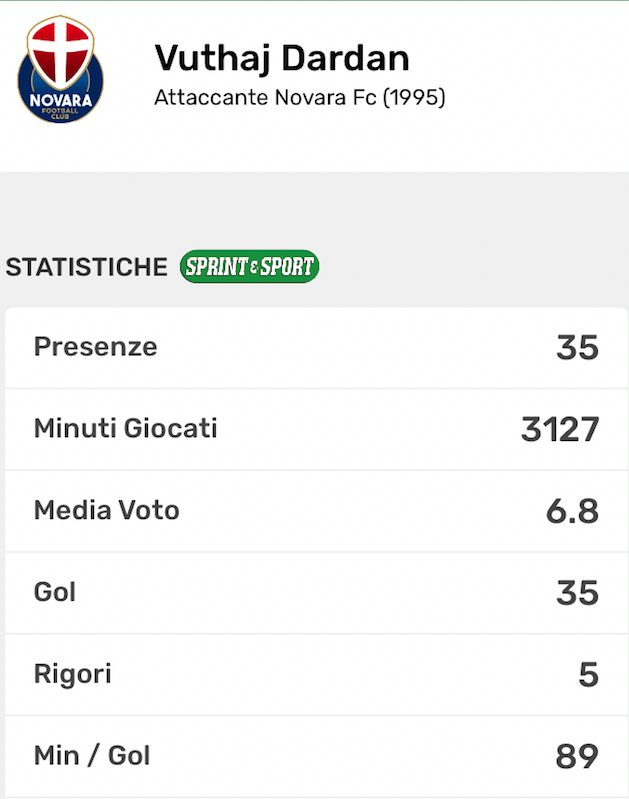Click the 6.8 average rating value
The width and height of the screenshot is (629, 799).
[x=572, y=512]
